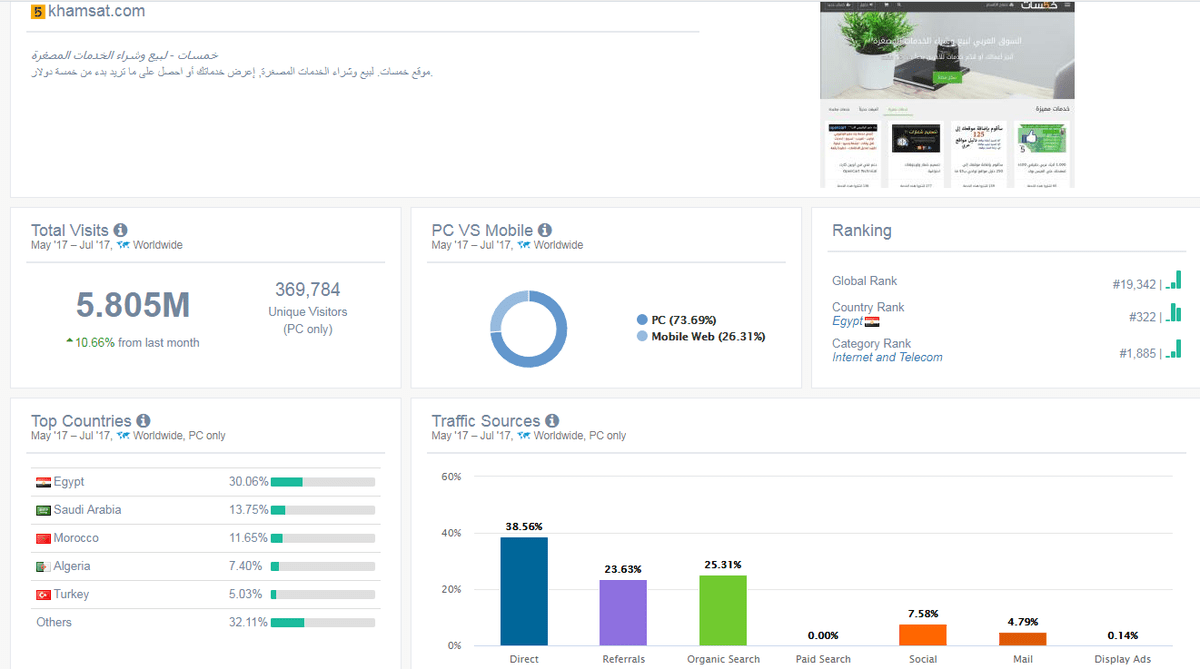Click the Traffic Sources info icon

pos(552,421)
